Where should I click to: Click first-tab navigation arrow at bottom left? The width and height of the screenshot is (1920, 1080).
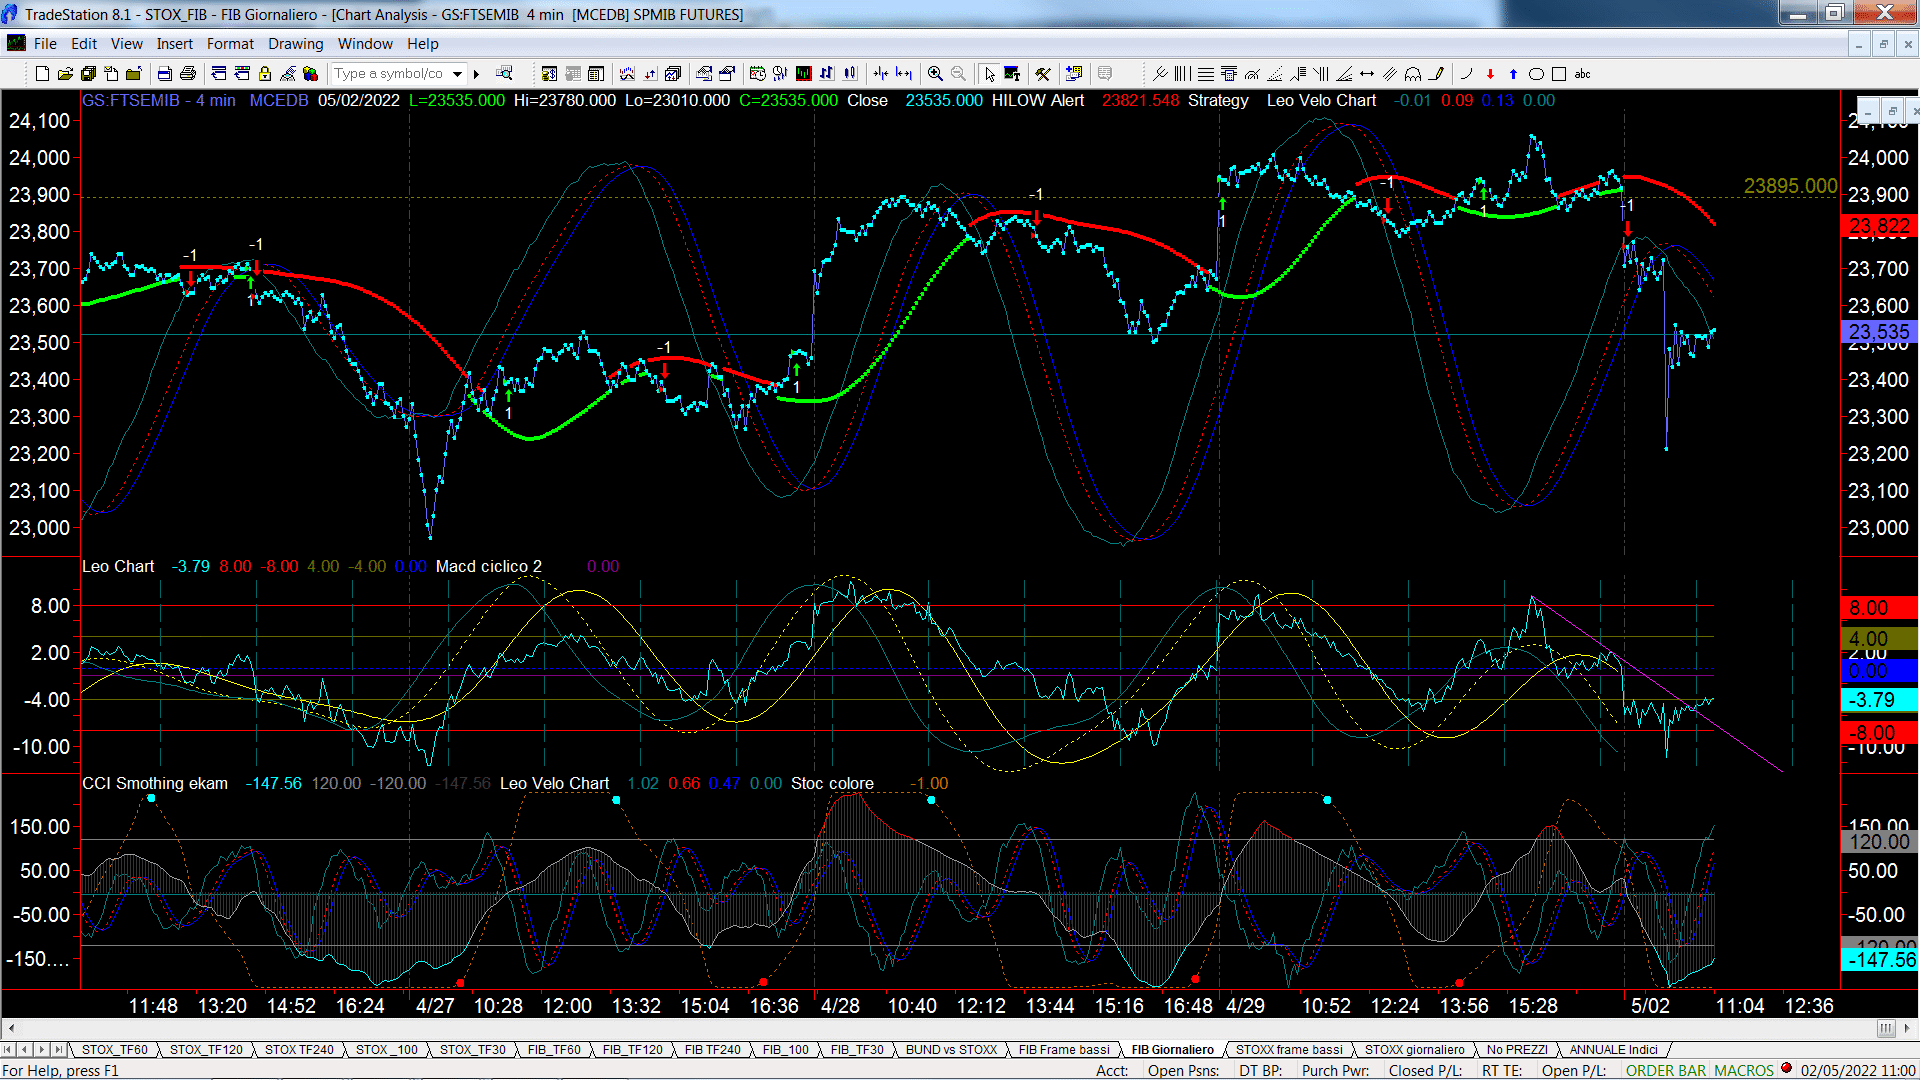(8, 1049)
